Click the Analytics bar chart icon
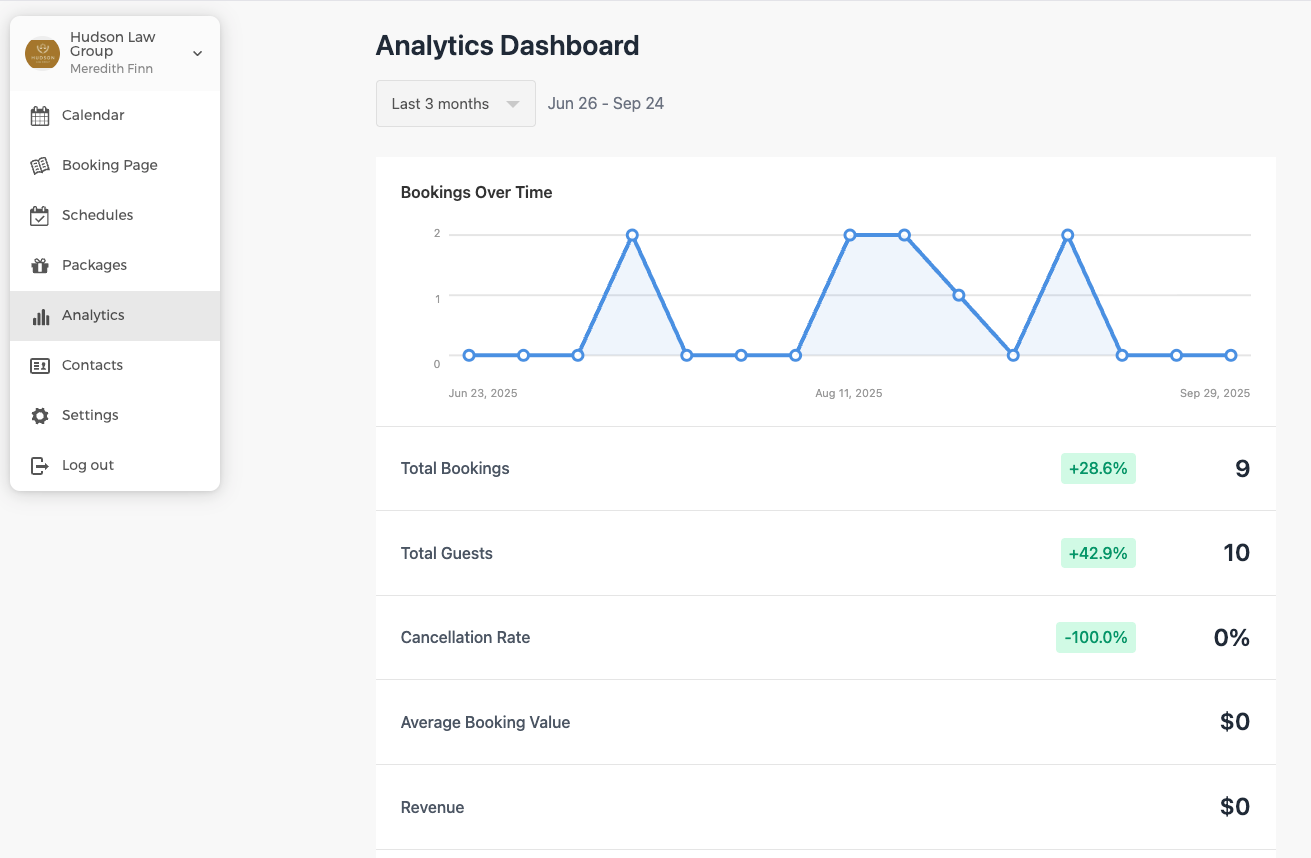1311x858 pixels. pyautogui.click(x=40, y=316)
